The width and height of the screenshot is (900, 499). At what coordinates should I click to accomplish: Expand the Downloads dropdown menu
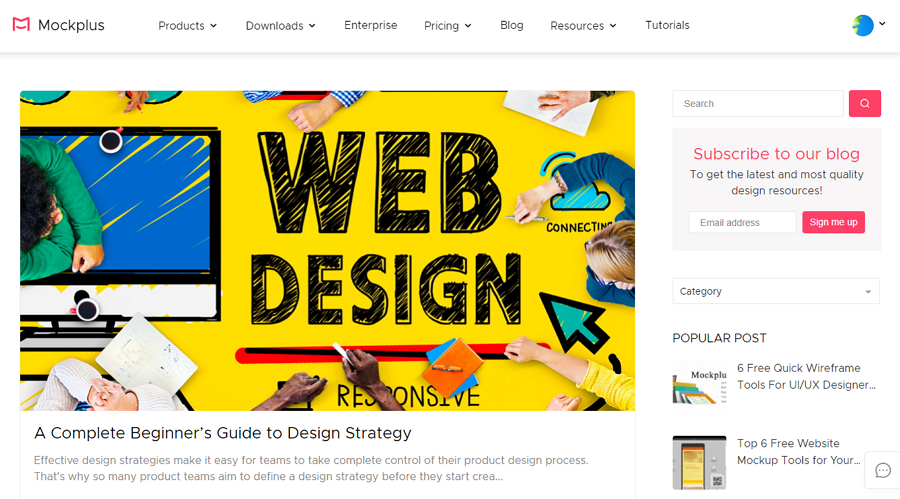click(281, 26)
